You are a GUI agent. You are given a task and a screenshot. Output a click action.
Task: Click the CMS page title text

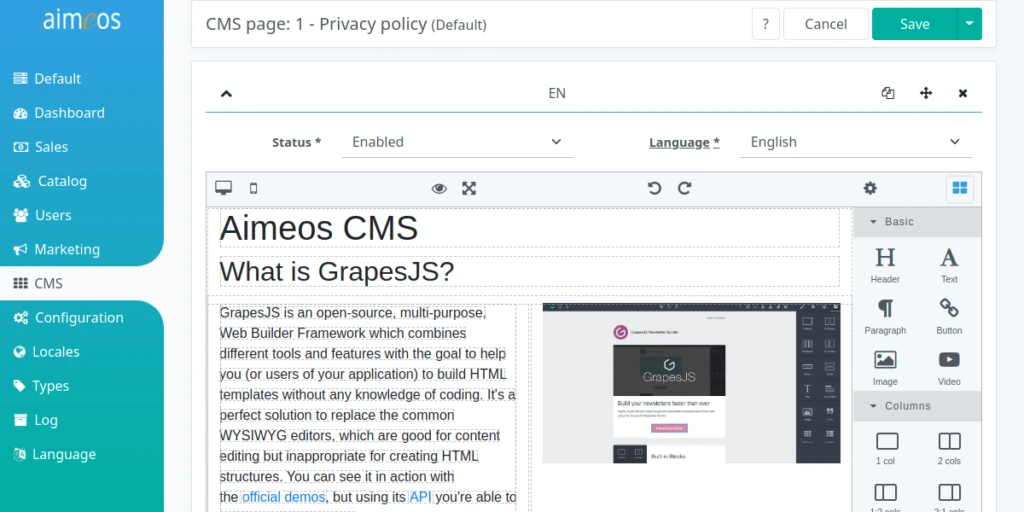(346, 25)
